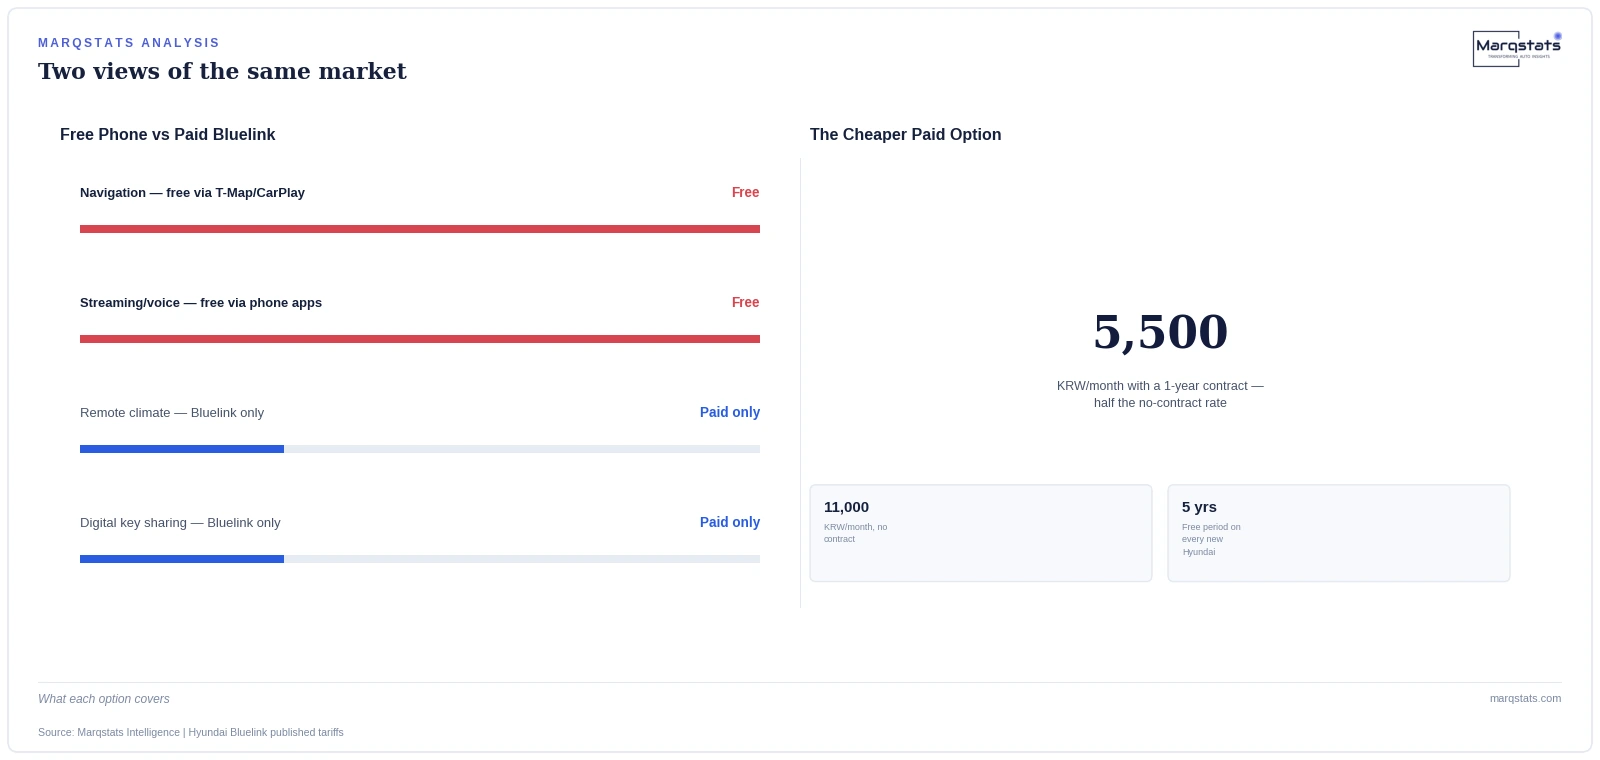Open the marqstats.com link
This screenshot has height=760, width=1600.
[1525, 698]
